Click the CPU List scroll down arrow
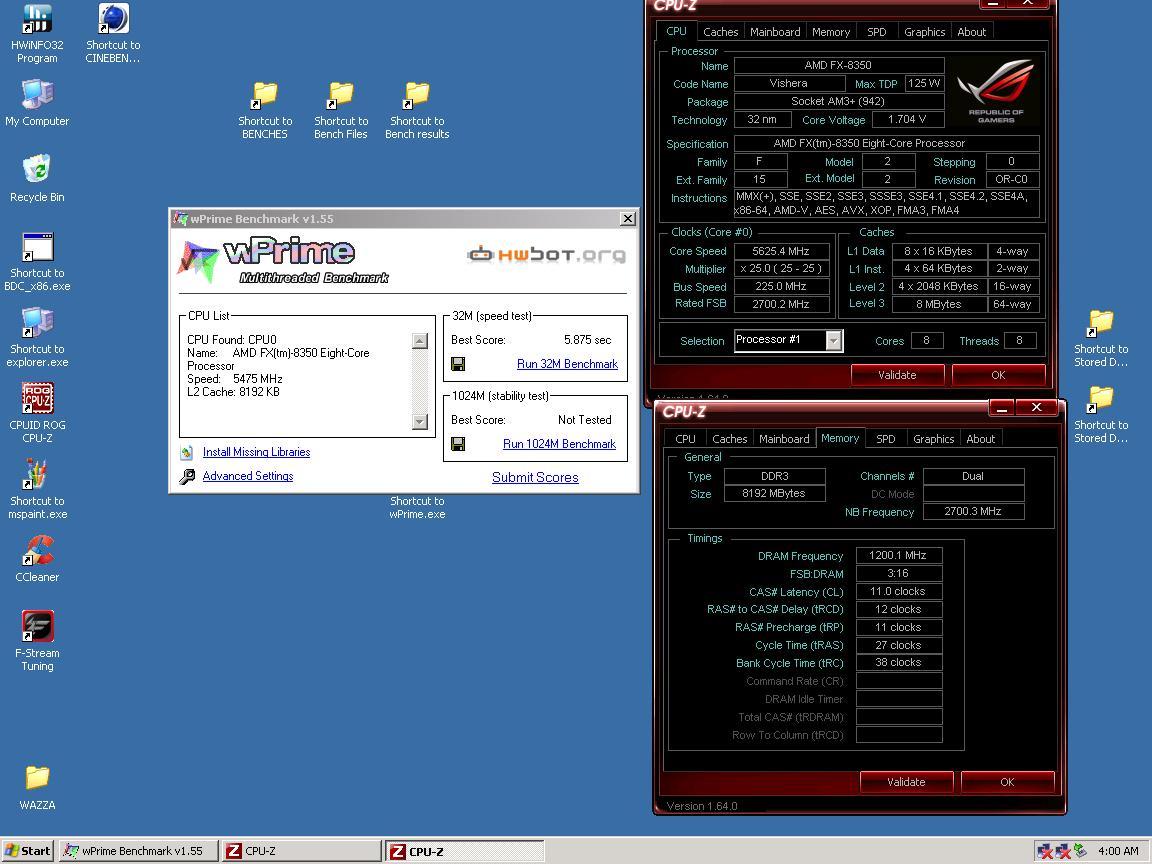Screen dimensions: 1152x864 [420, 422]
